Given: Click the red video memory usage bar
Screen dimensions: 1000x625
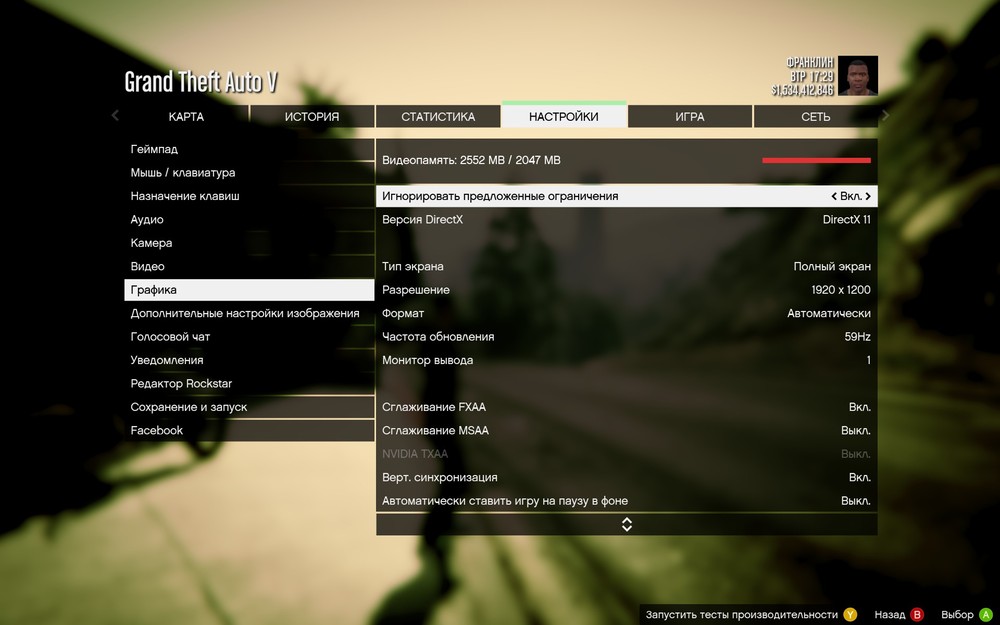Looking at the screenshot, I should click(816, 160).
